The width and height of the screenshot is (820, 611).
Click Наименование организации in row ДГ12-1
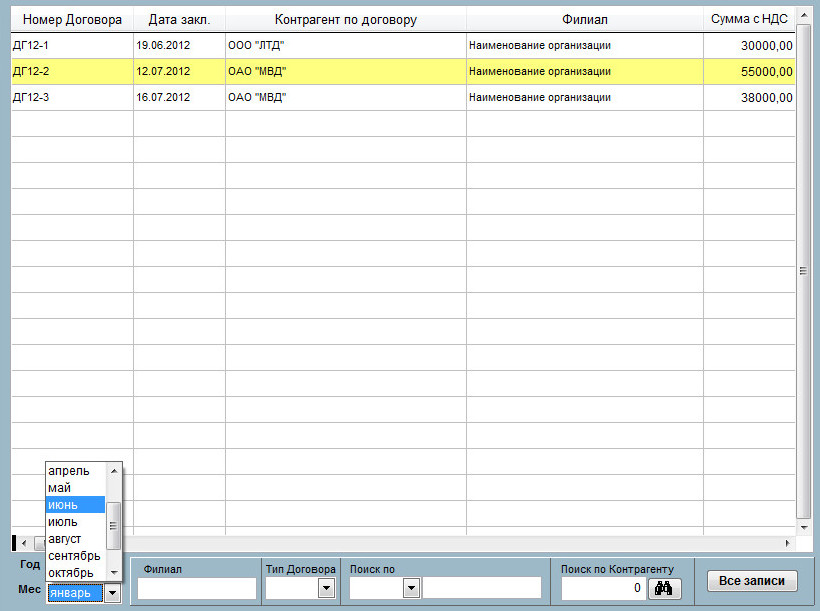pos(585,46)
